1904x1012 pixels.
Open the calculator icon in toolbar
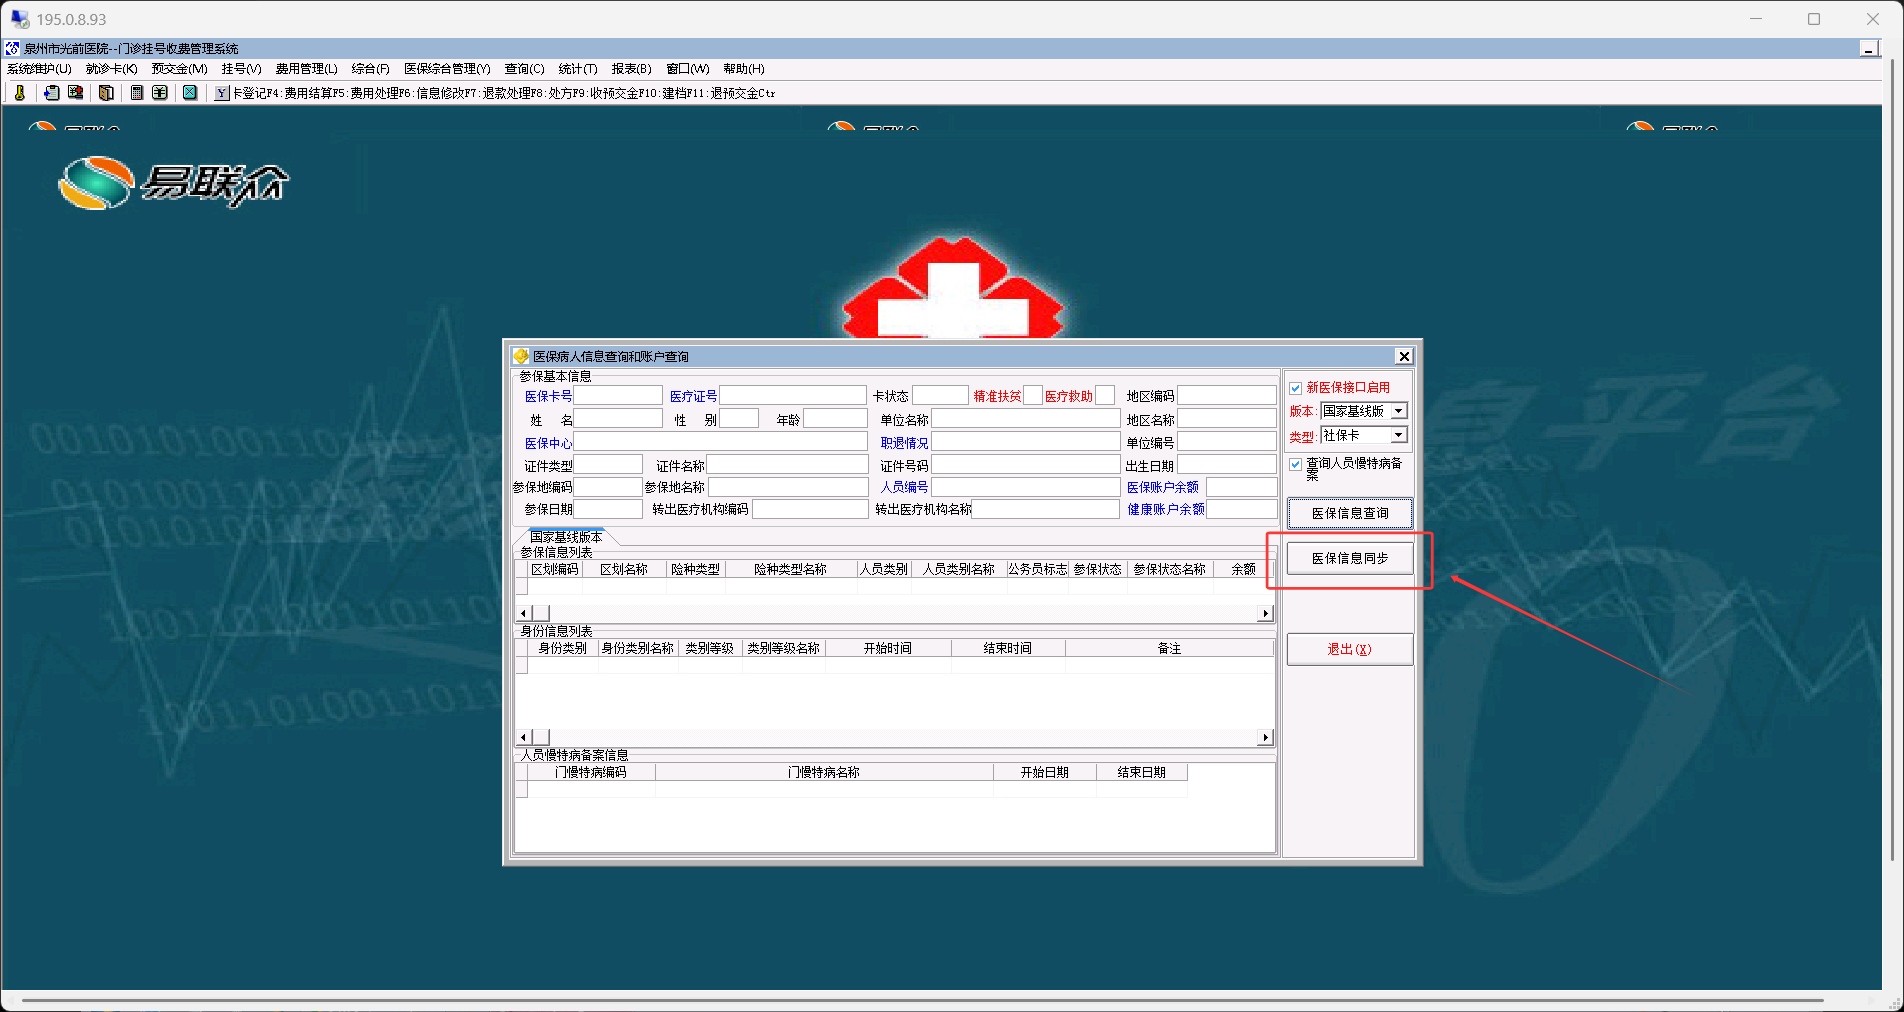137,93
